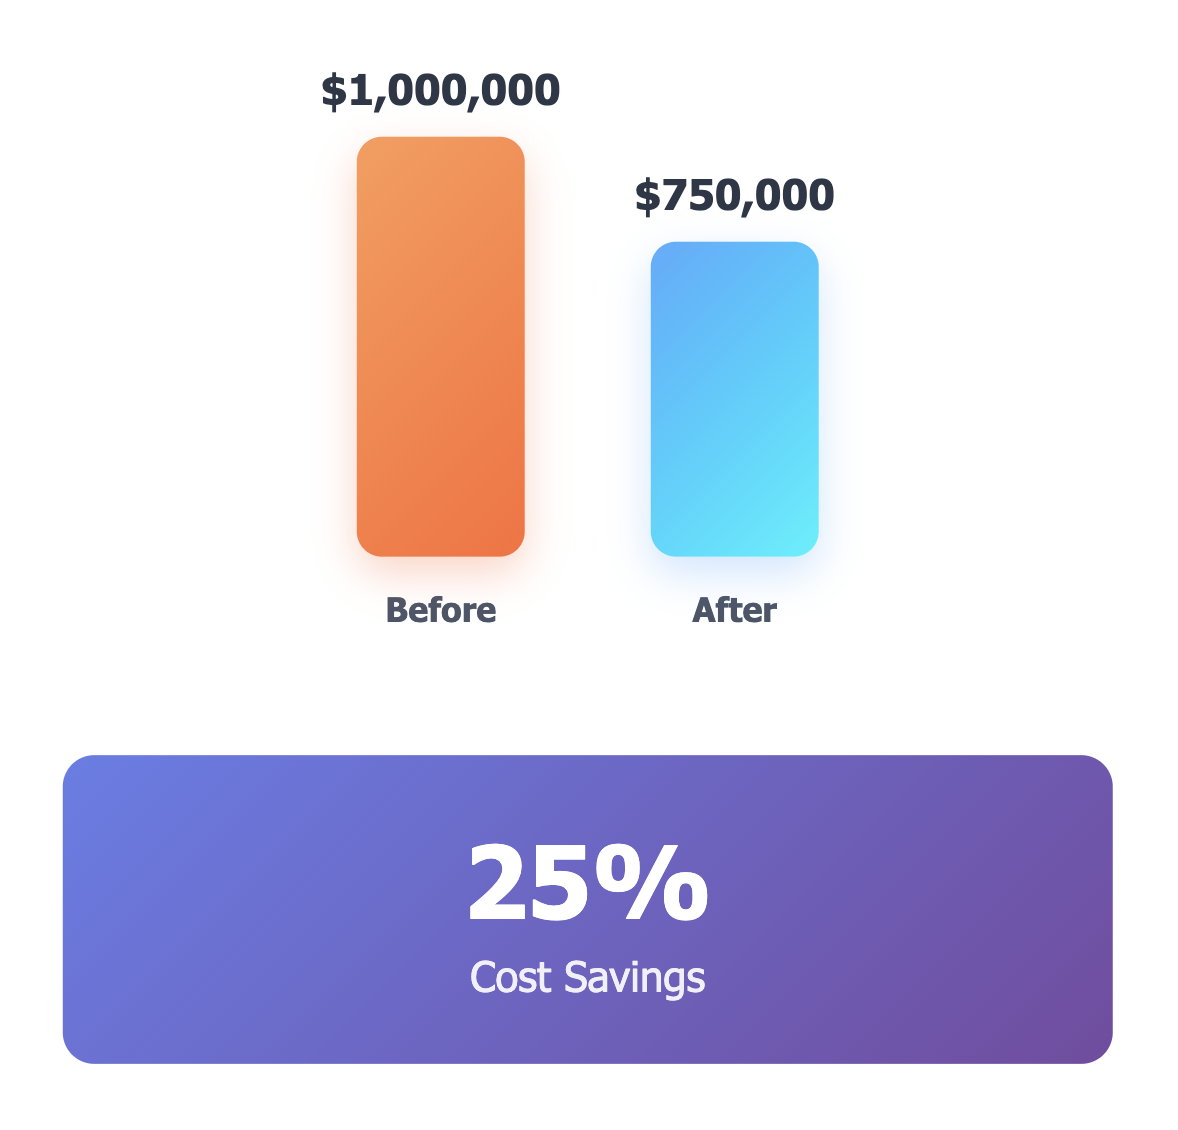Select the purple banner's right edge
Screen dimensions: 1178x1130
coord(1109,909)
